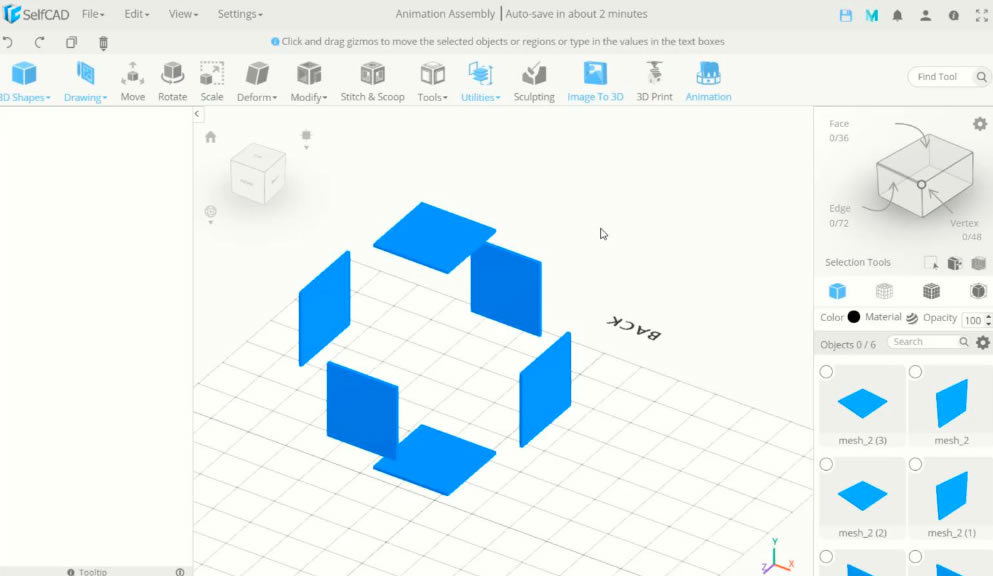Image resolution: width=993 pixels, height=576 pixels.
Task: Open the Drawing tools dropdown
Action: pyautogui.click(x=85, y=81)
